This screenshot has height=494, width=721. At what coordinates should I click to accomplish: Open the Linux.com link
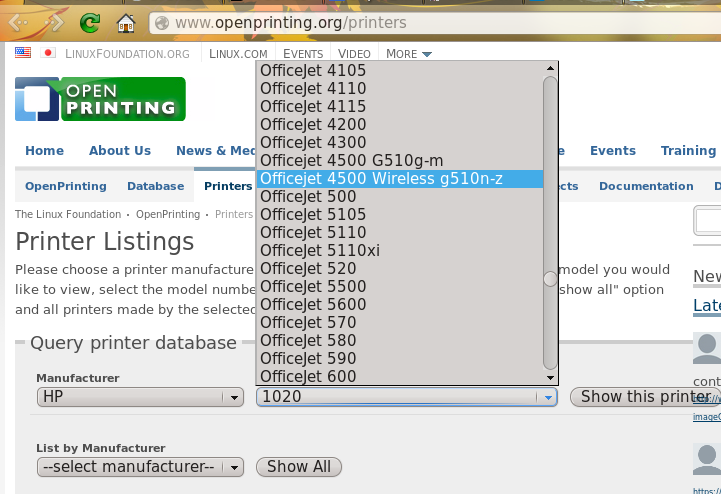238,54
